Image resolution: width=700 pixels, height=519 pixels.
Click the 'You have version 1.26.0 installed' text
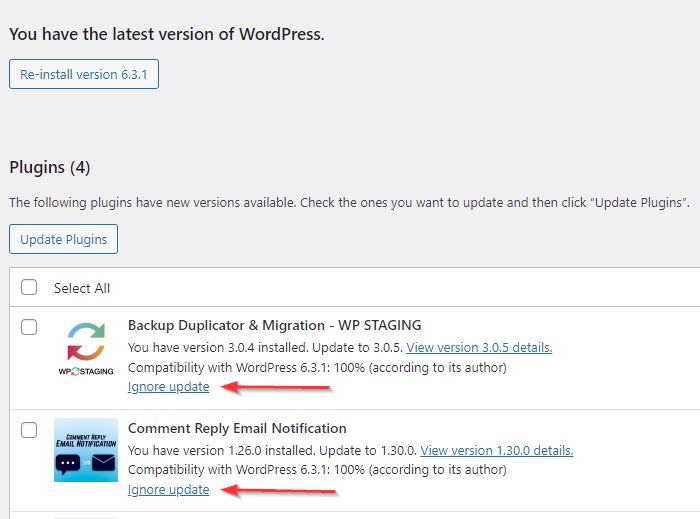pyautogui.click(x=221, y=450)
